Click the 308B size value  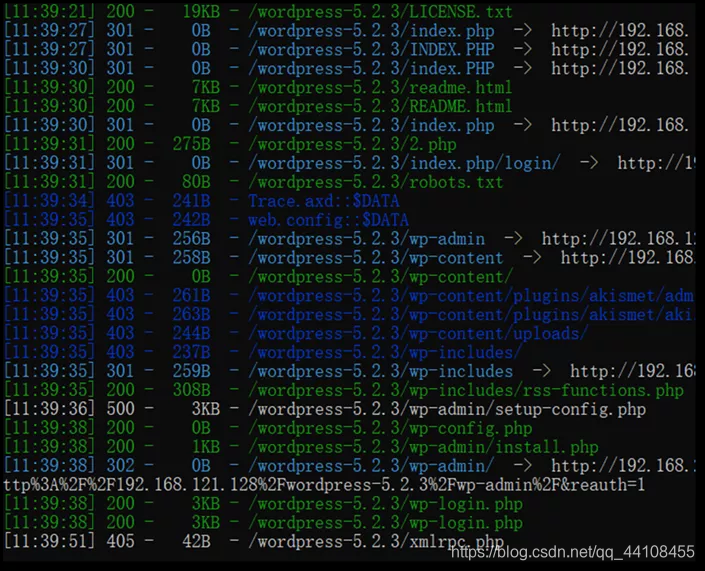pyautogui.click(x=192, y=389)
